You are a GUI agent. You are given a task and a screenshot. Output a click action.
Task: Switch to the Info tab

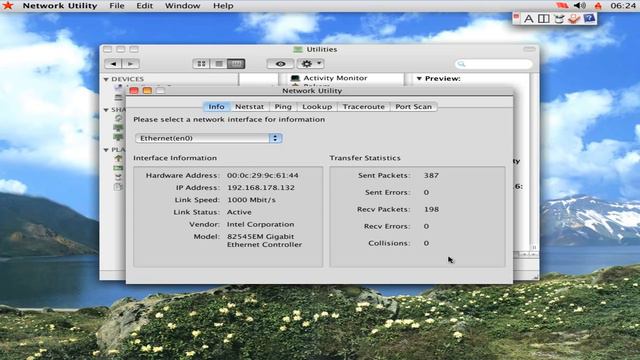coord(216,107)
